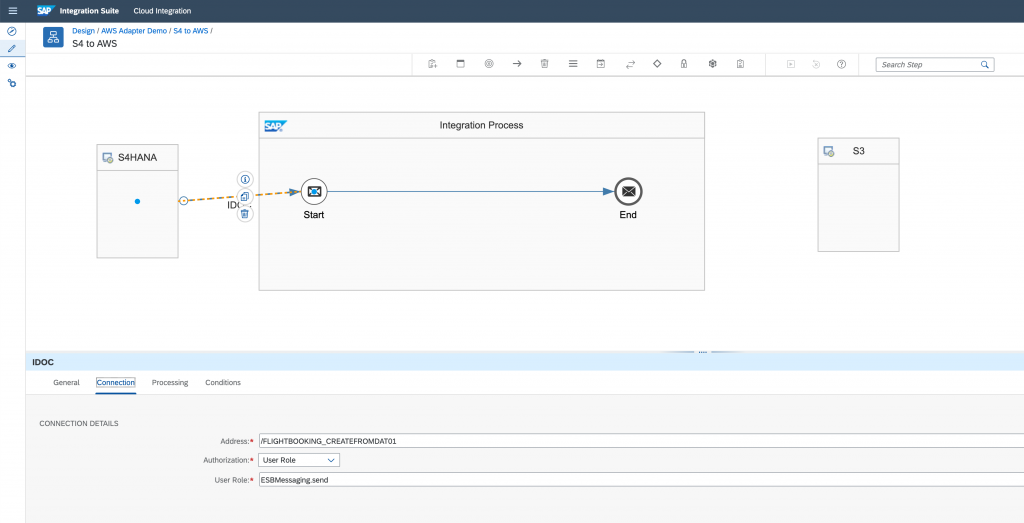Open the Help question mark icon
The image size is (1024, 523).
[842, 64]
